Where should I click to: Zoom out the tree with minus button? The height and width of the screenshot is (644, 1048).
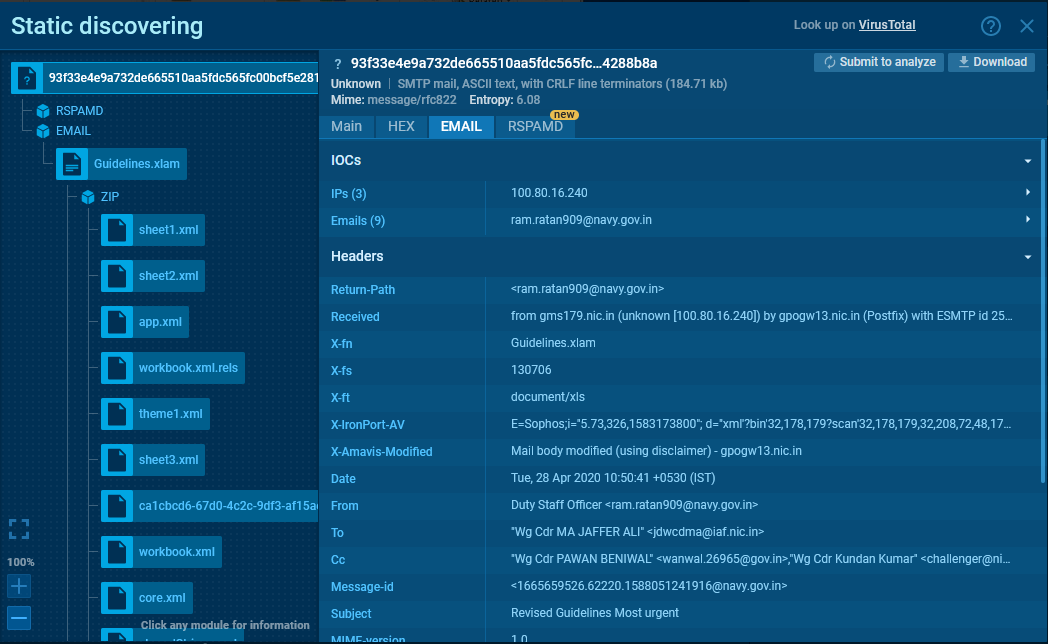(x=19, y=618)
